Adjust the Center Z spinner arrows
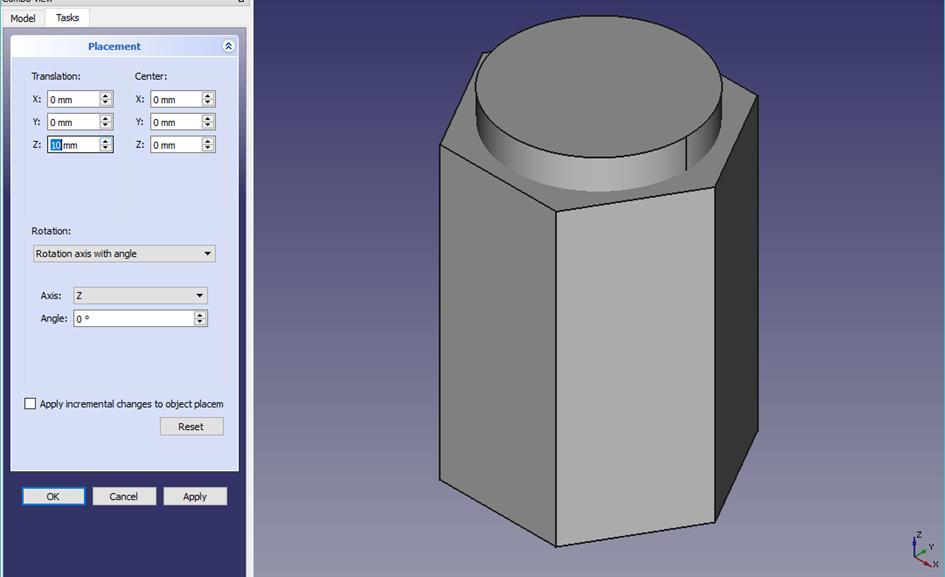945x577 pixels. (209, 145)
